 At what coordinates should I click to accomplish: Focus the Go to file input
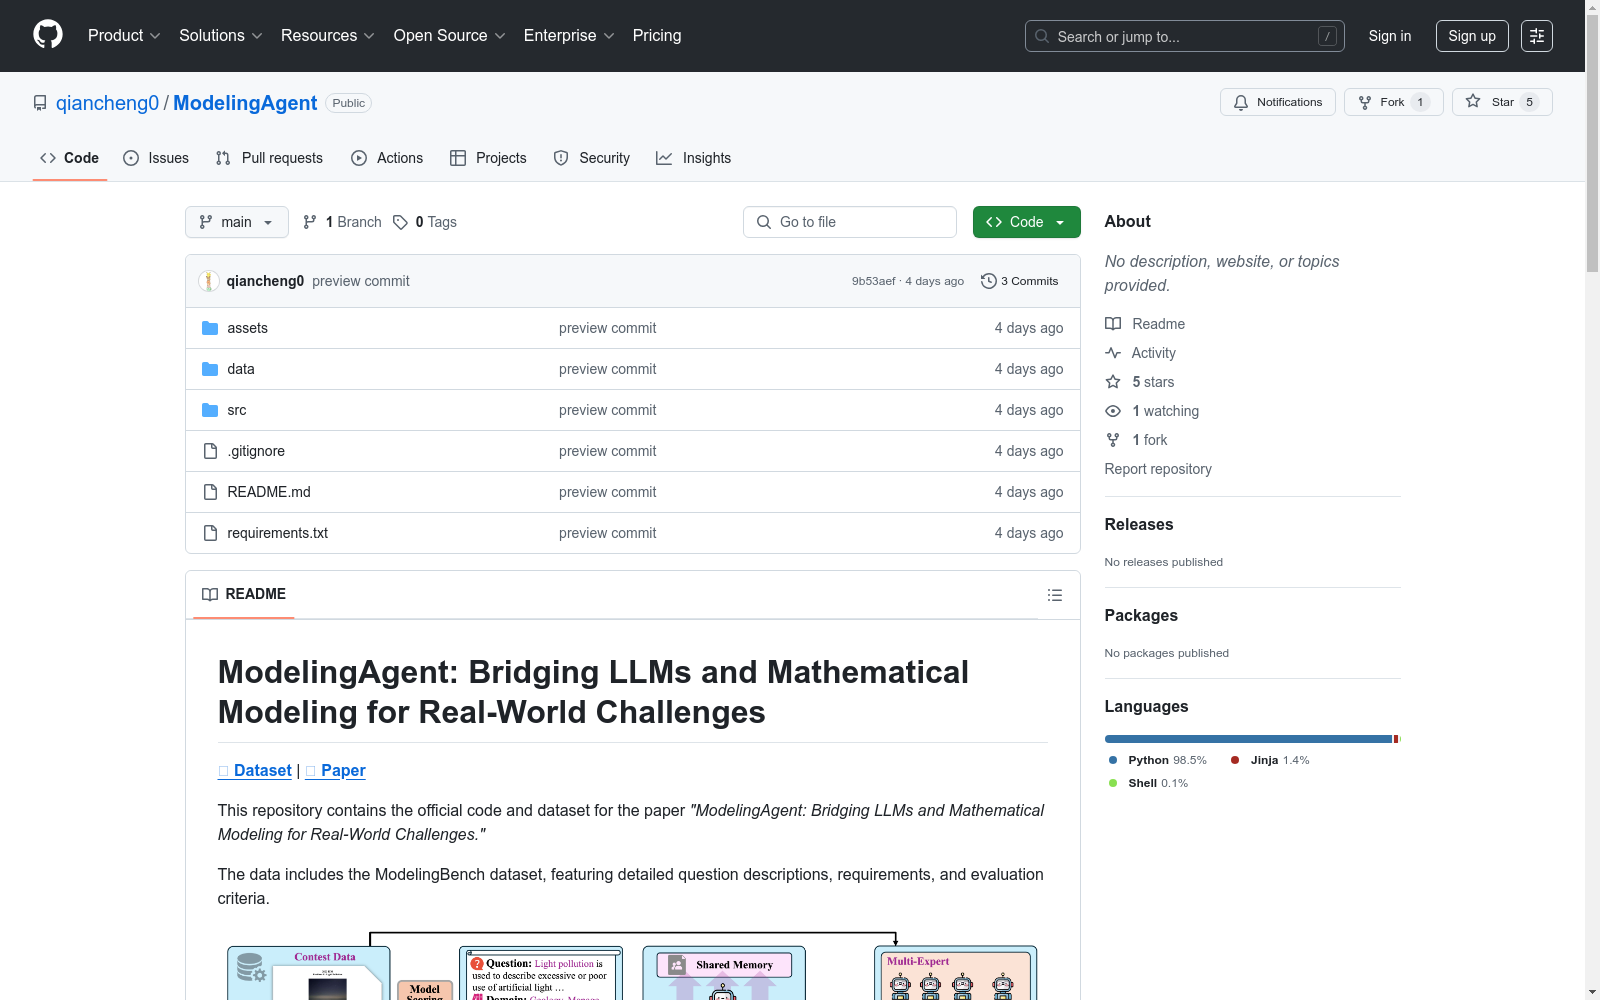[850, 222]
